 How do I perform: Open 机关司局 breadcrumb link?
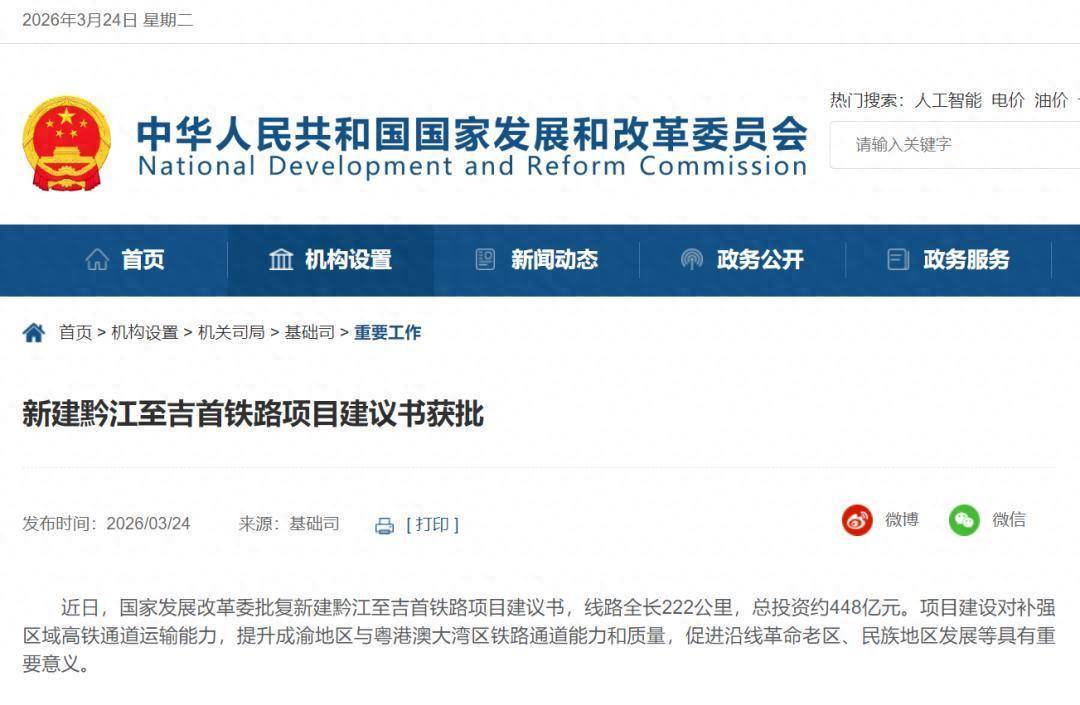(x=231, y=333)
